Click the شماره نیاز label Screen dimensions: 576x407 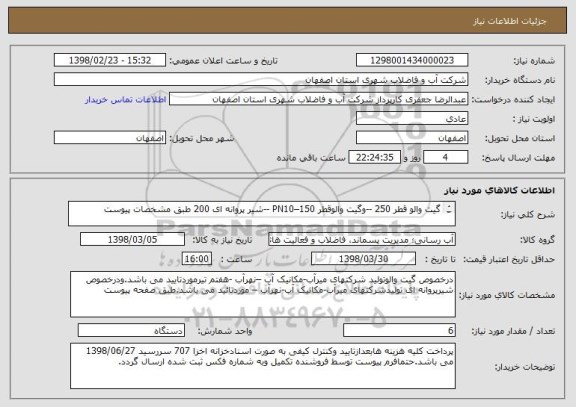tap(534, 61)
